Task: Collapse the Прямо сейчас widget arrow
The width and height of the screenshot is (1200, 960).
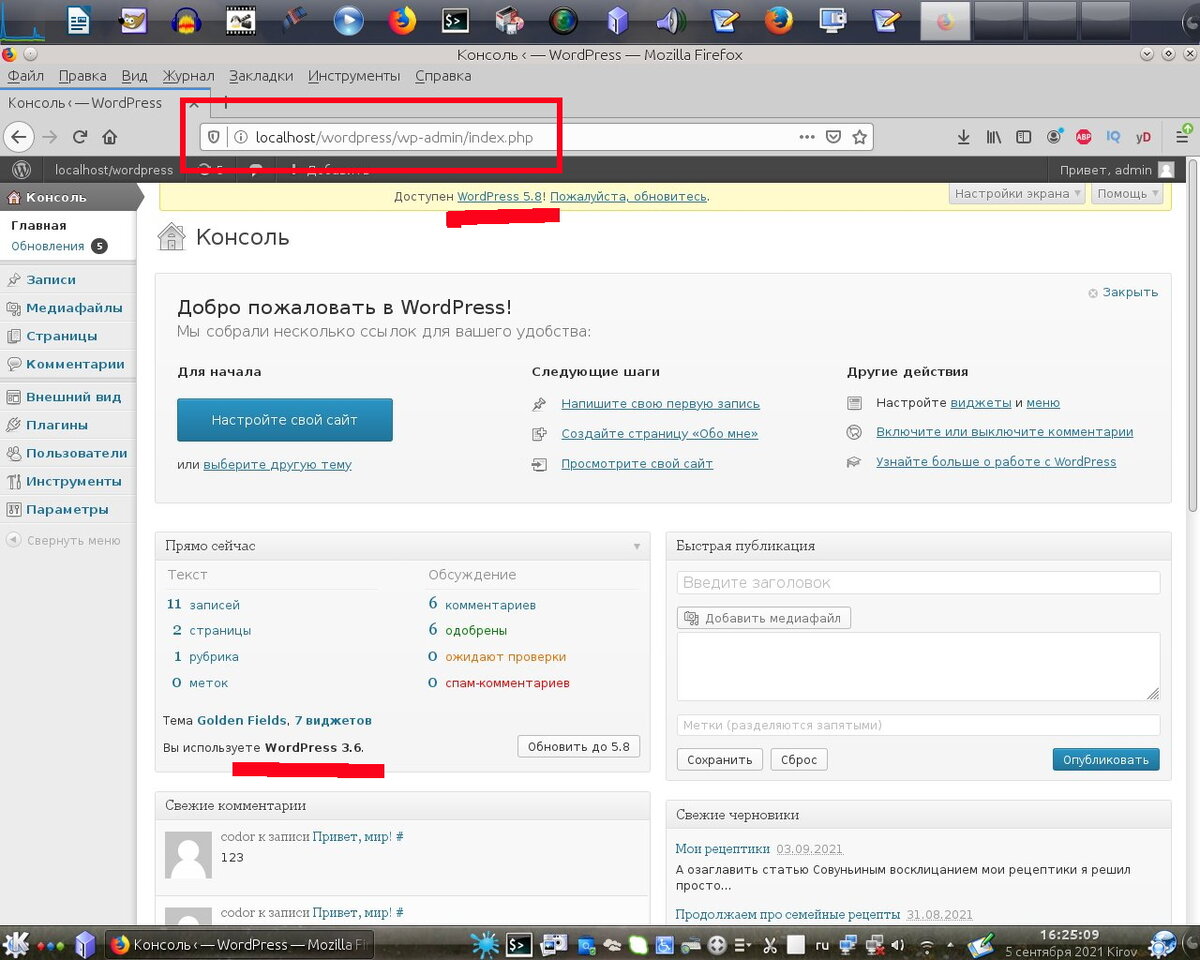Action: (637, 546)
